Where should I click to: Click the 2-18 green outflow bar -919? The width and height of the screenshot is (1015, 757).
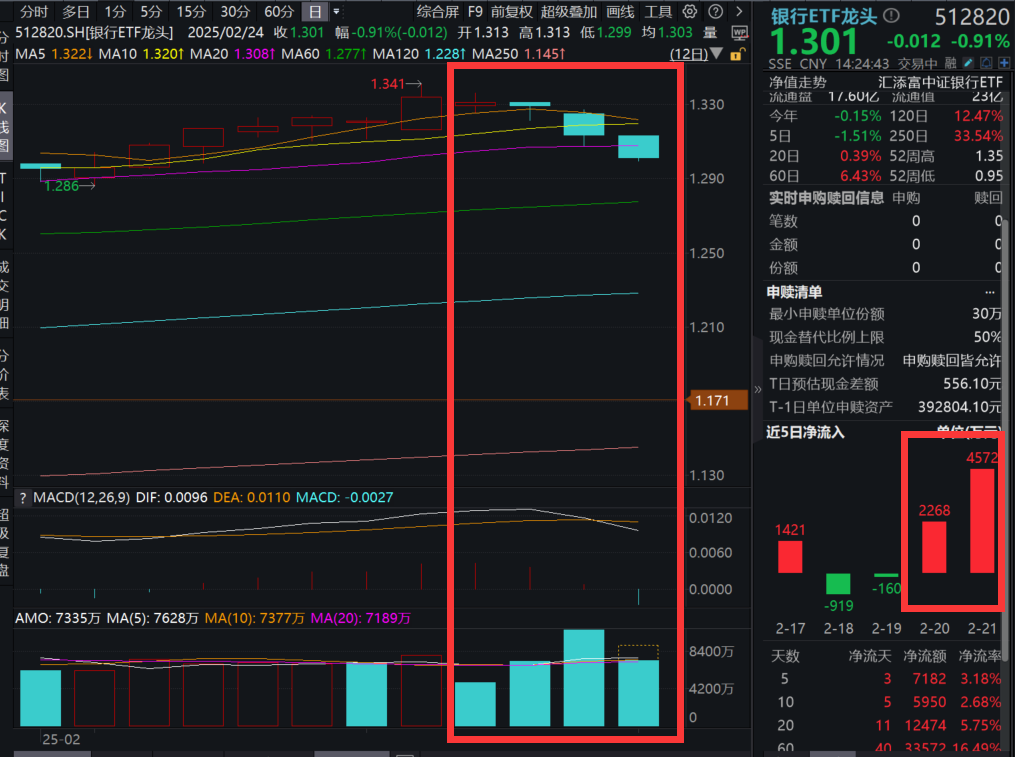tap(838, 584)
